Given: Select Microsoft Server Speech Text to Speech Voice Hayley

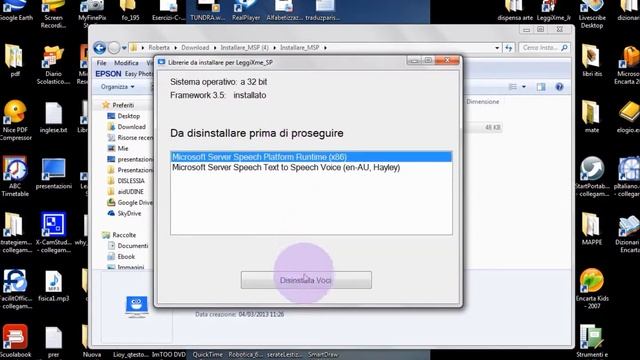Looking at the screenshot, I should (311, 167).
